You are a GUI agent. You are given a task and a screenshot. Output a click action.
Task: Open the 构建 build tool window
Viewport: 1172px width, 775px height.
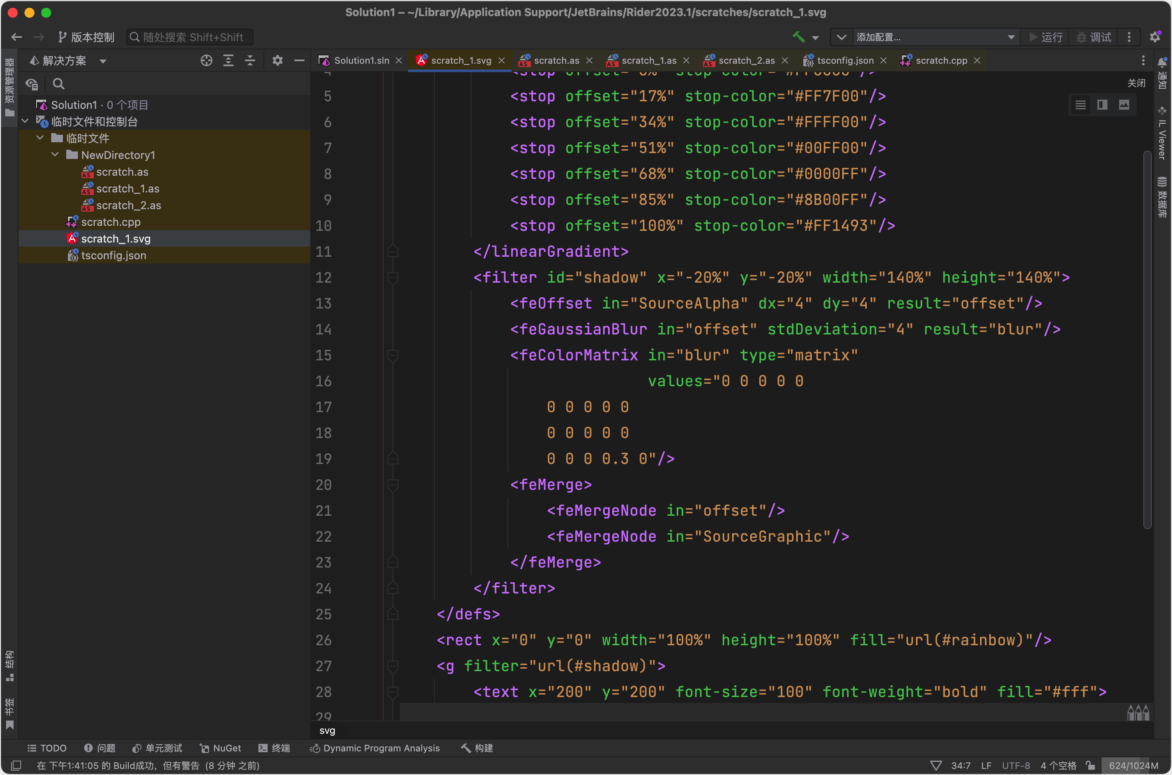pos(477,748)
